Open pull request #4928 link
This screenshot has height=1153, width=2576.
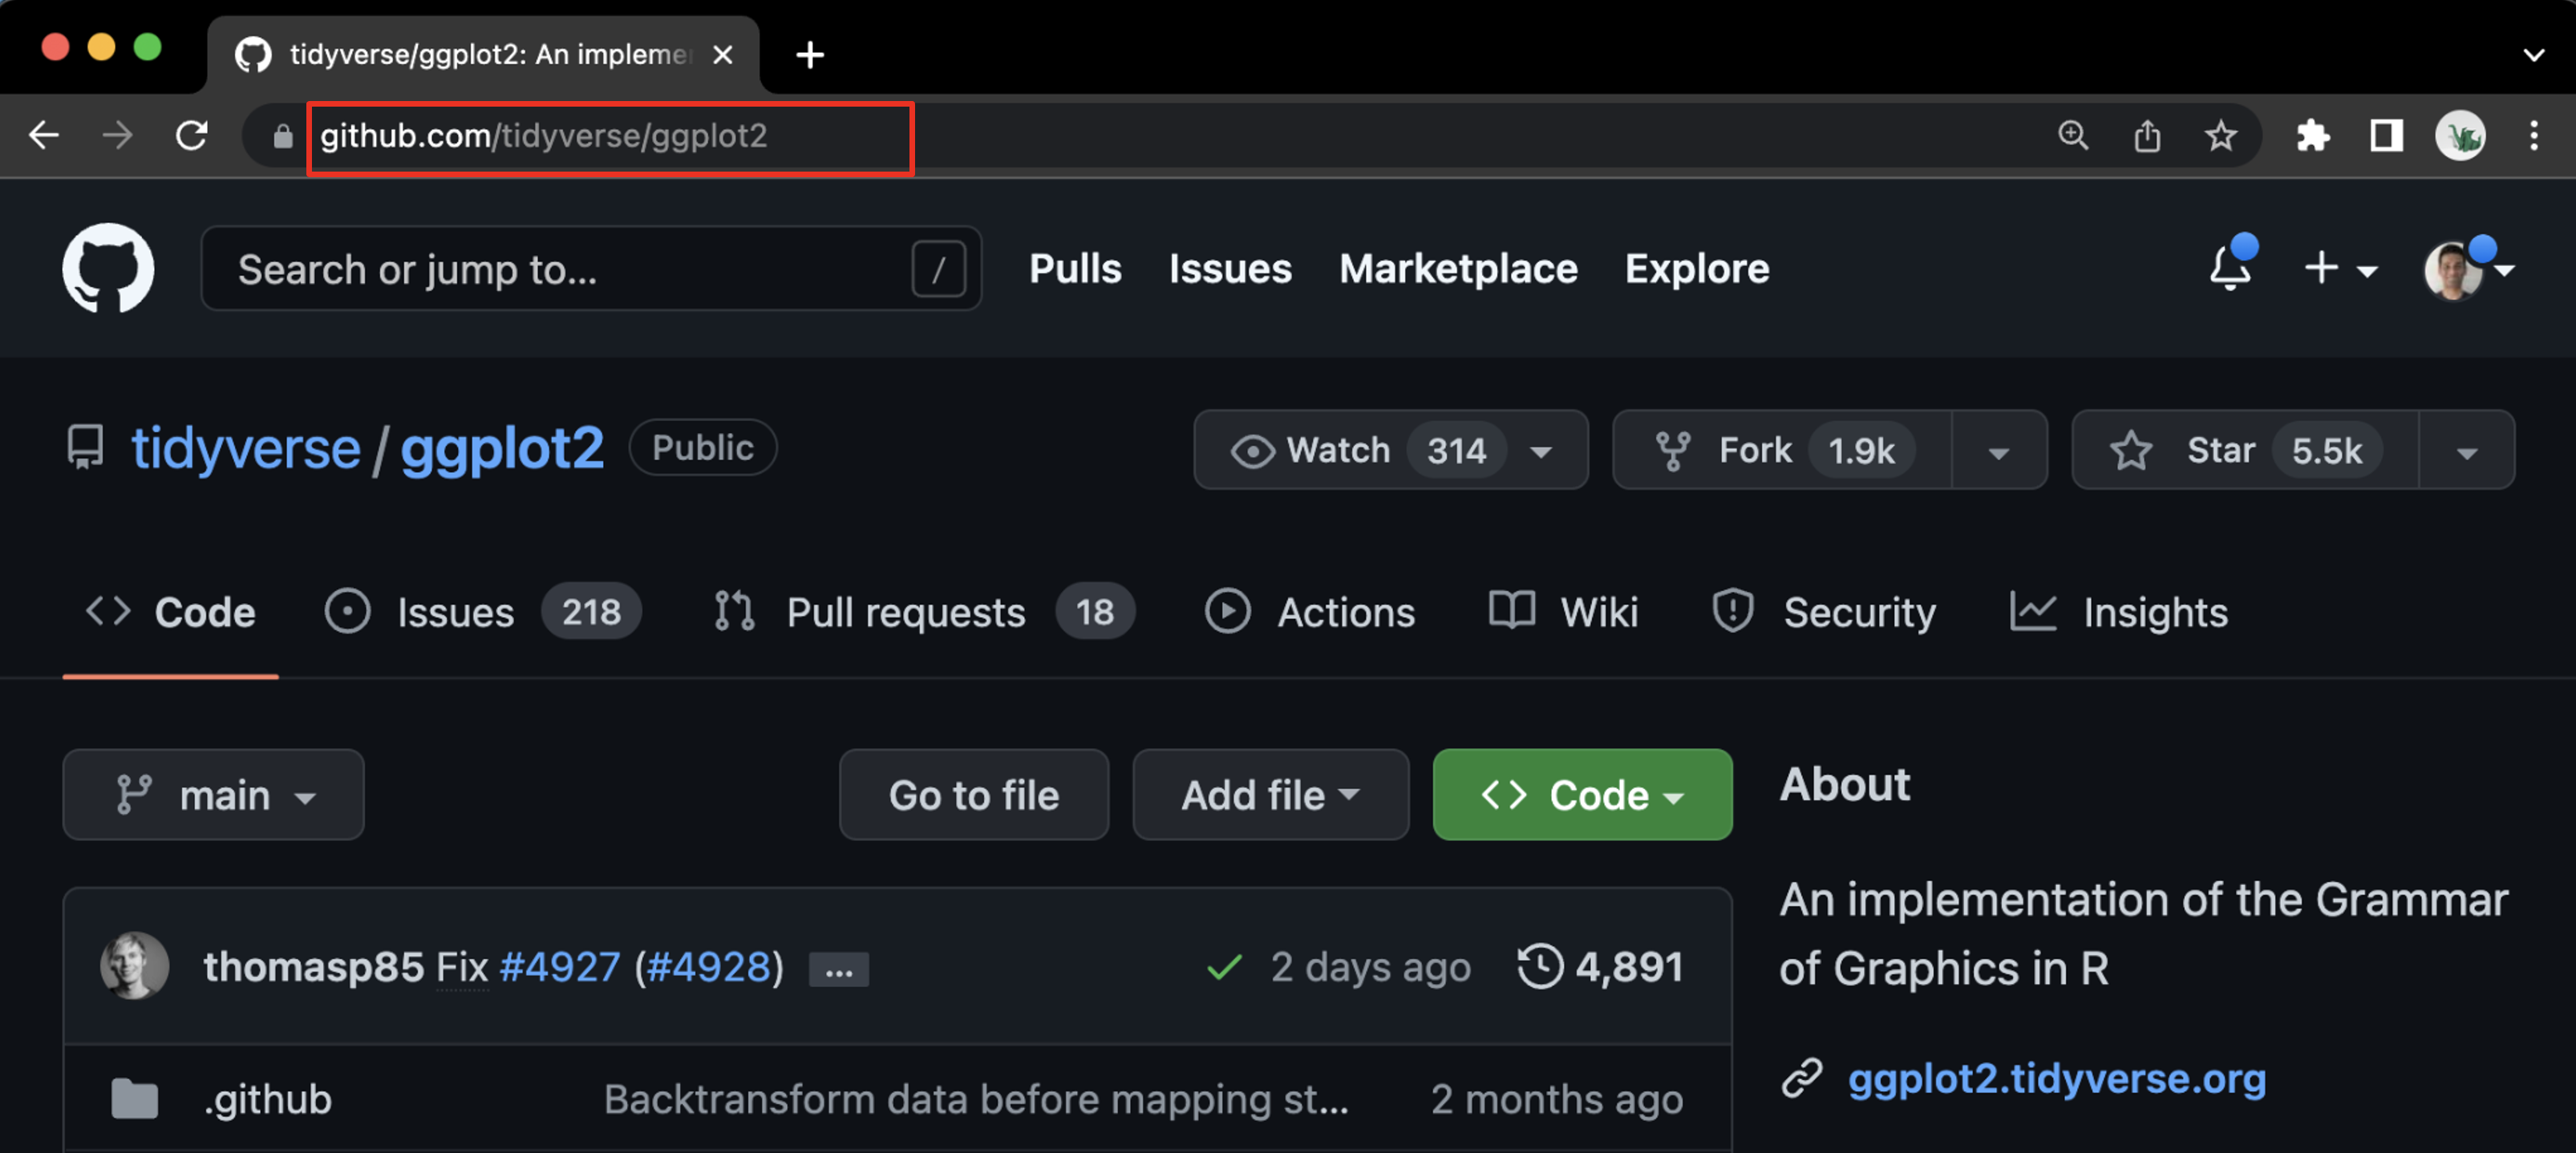pos(710,967)
